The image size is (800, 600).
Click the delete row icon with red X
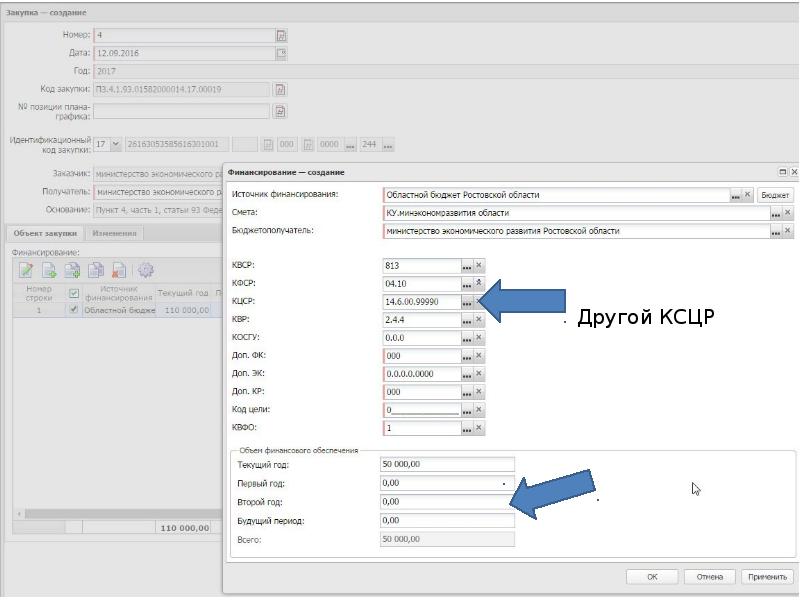[x=118, y=270]
